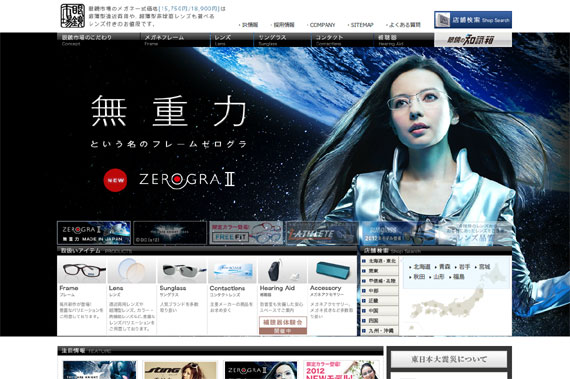Viewport: 570px width, 379px height.
Task: Select the 青森 prefecture link
Action: click(x=444, y=267)
